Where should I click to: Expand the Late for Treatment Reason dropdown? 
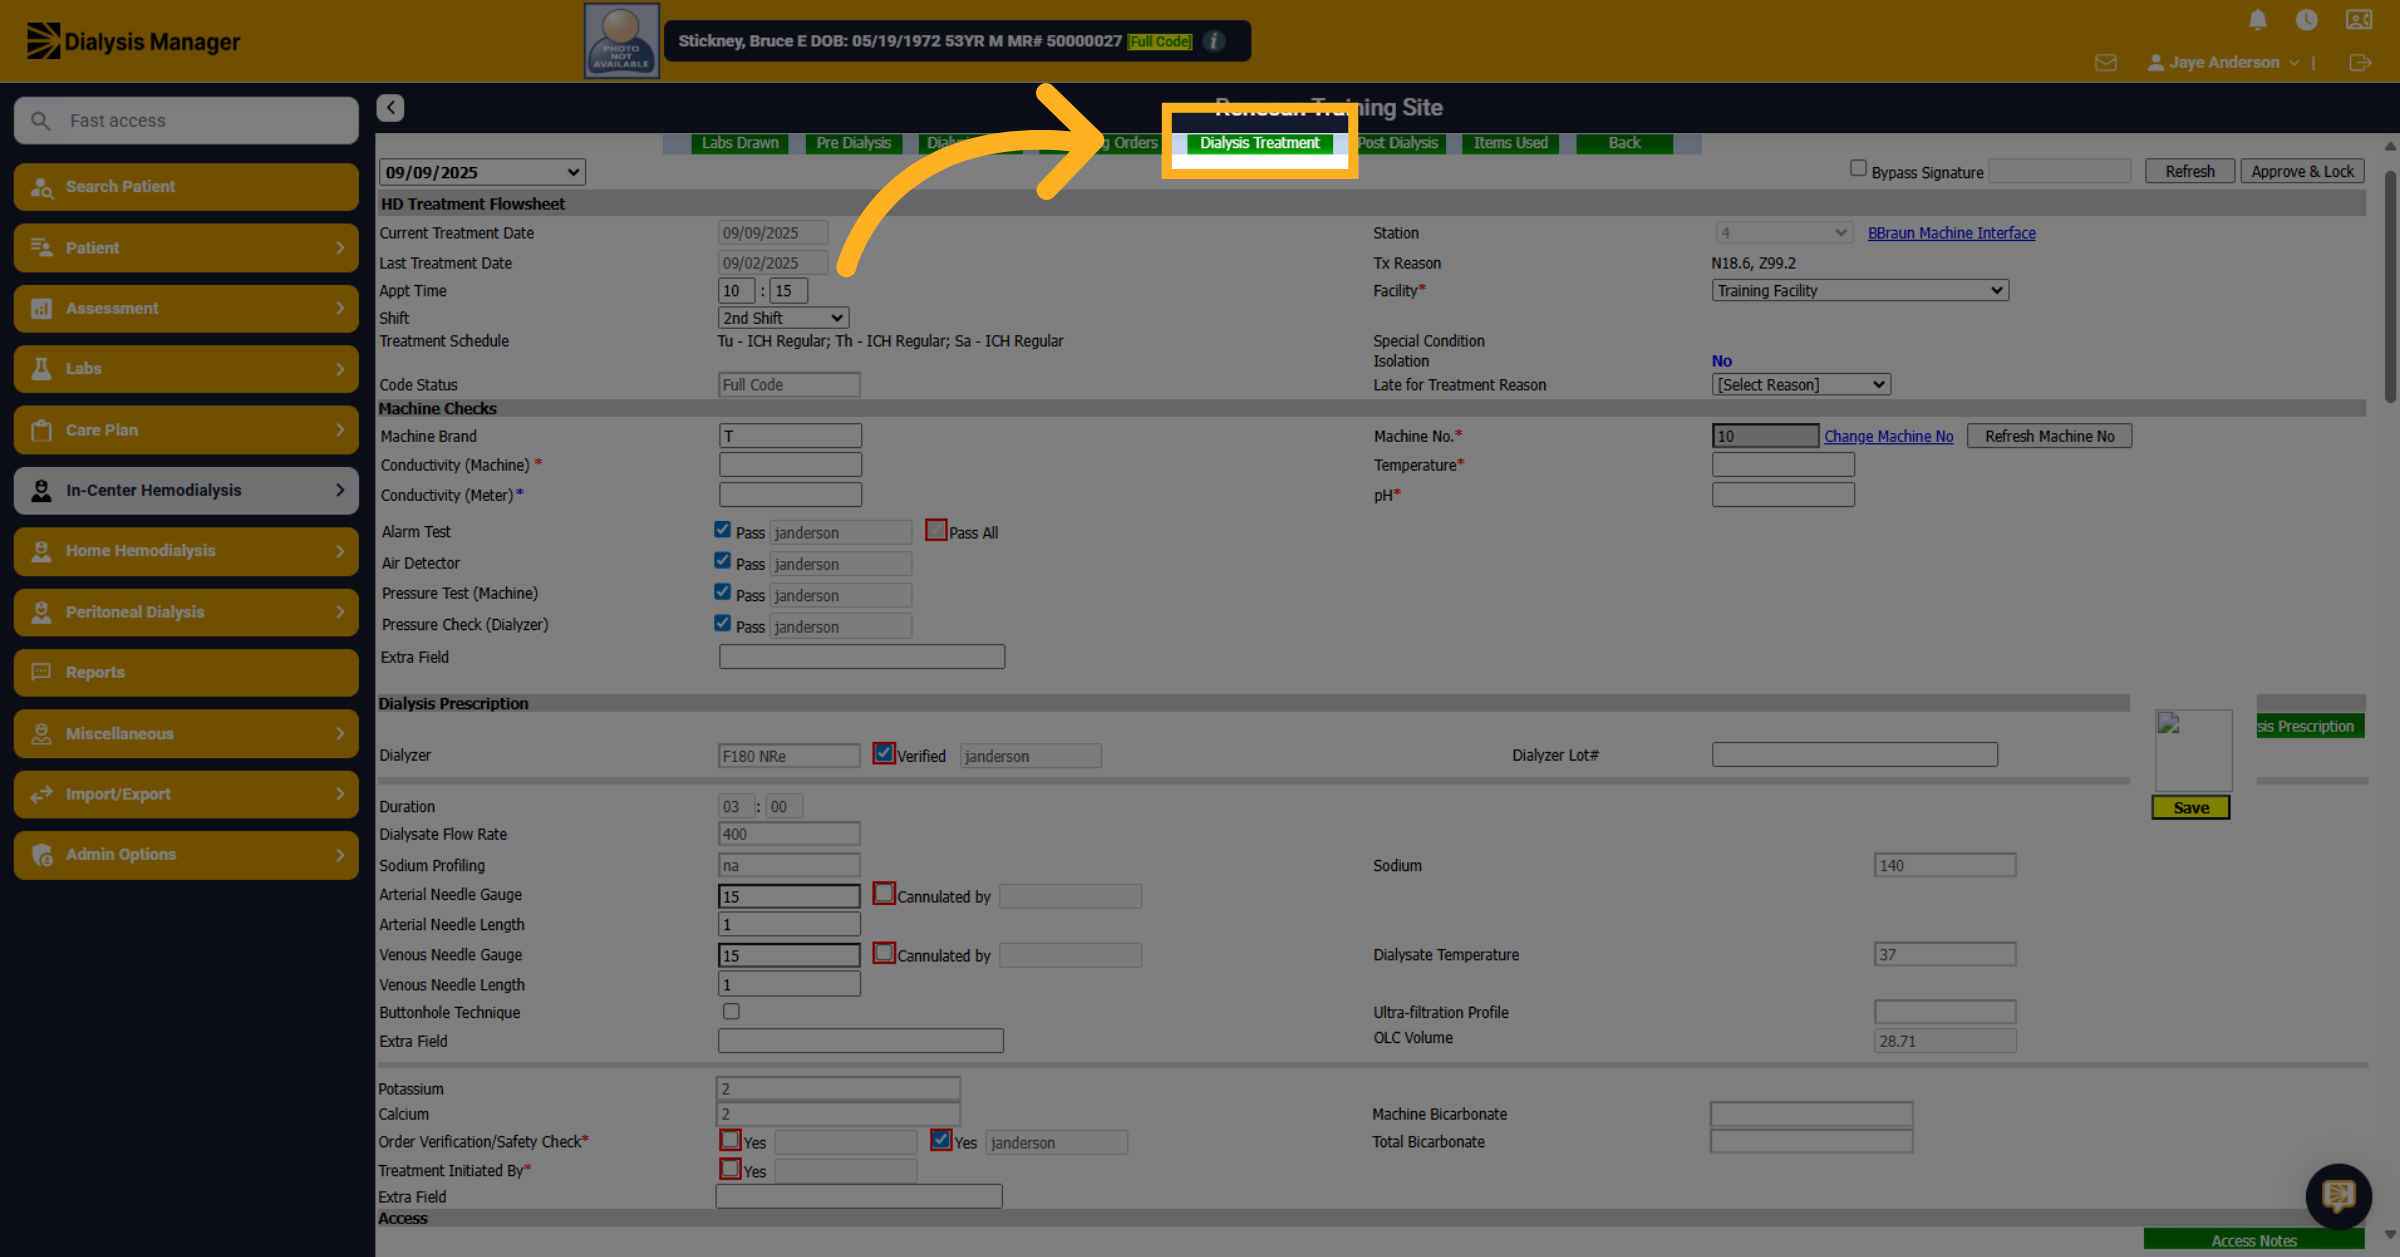[1801, 385]
